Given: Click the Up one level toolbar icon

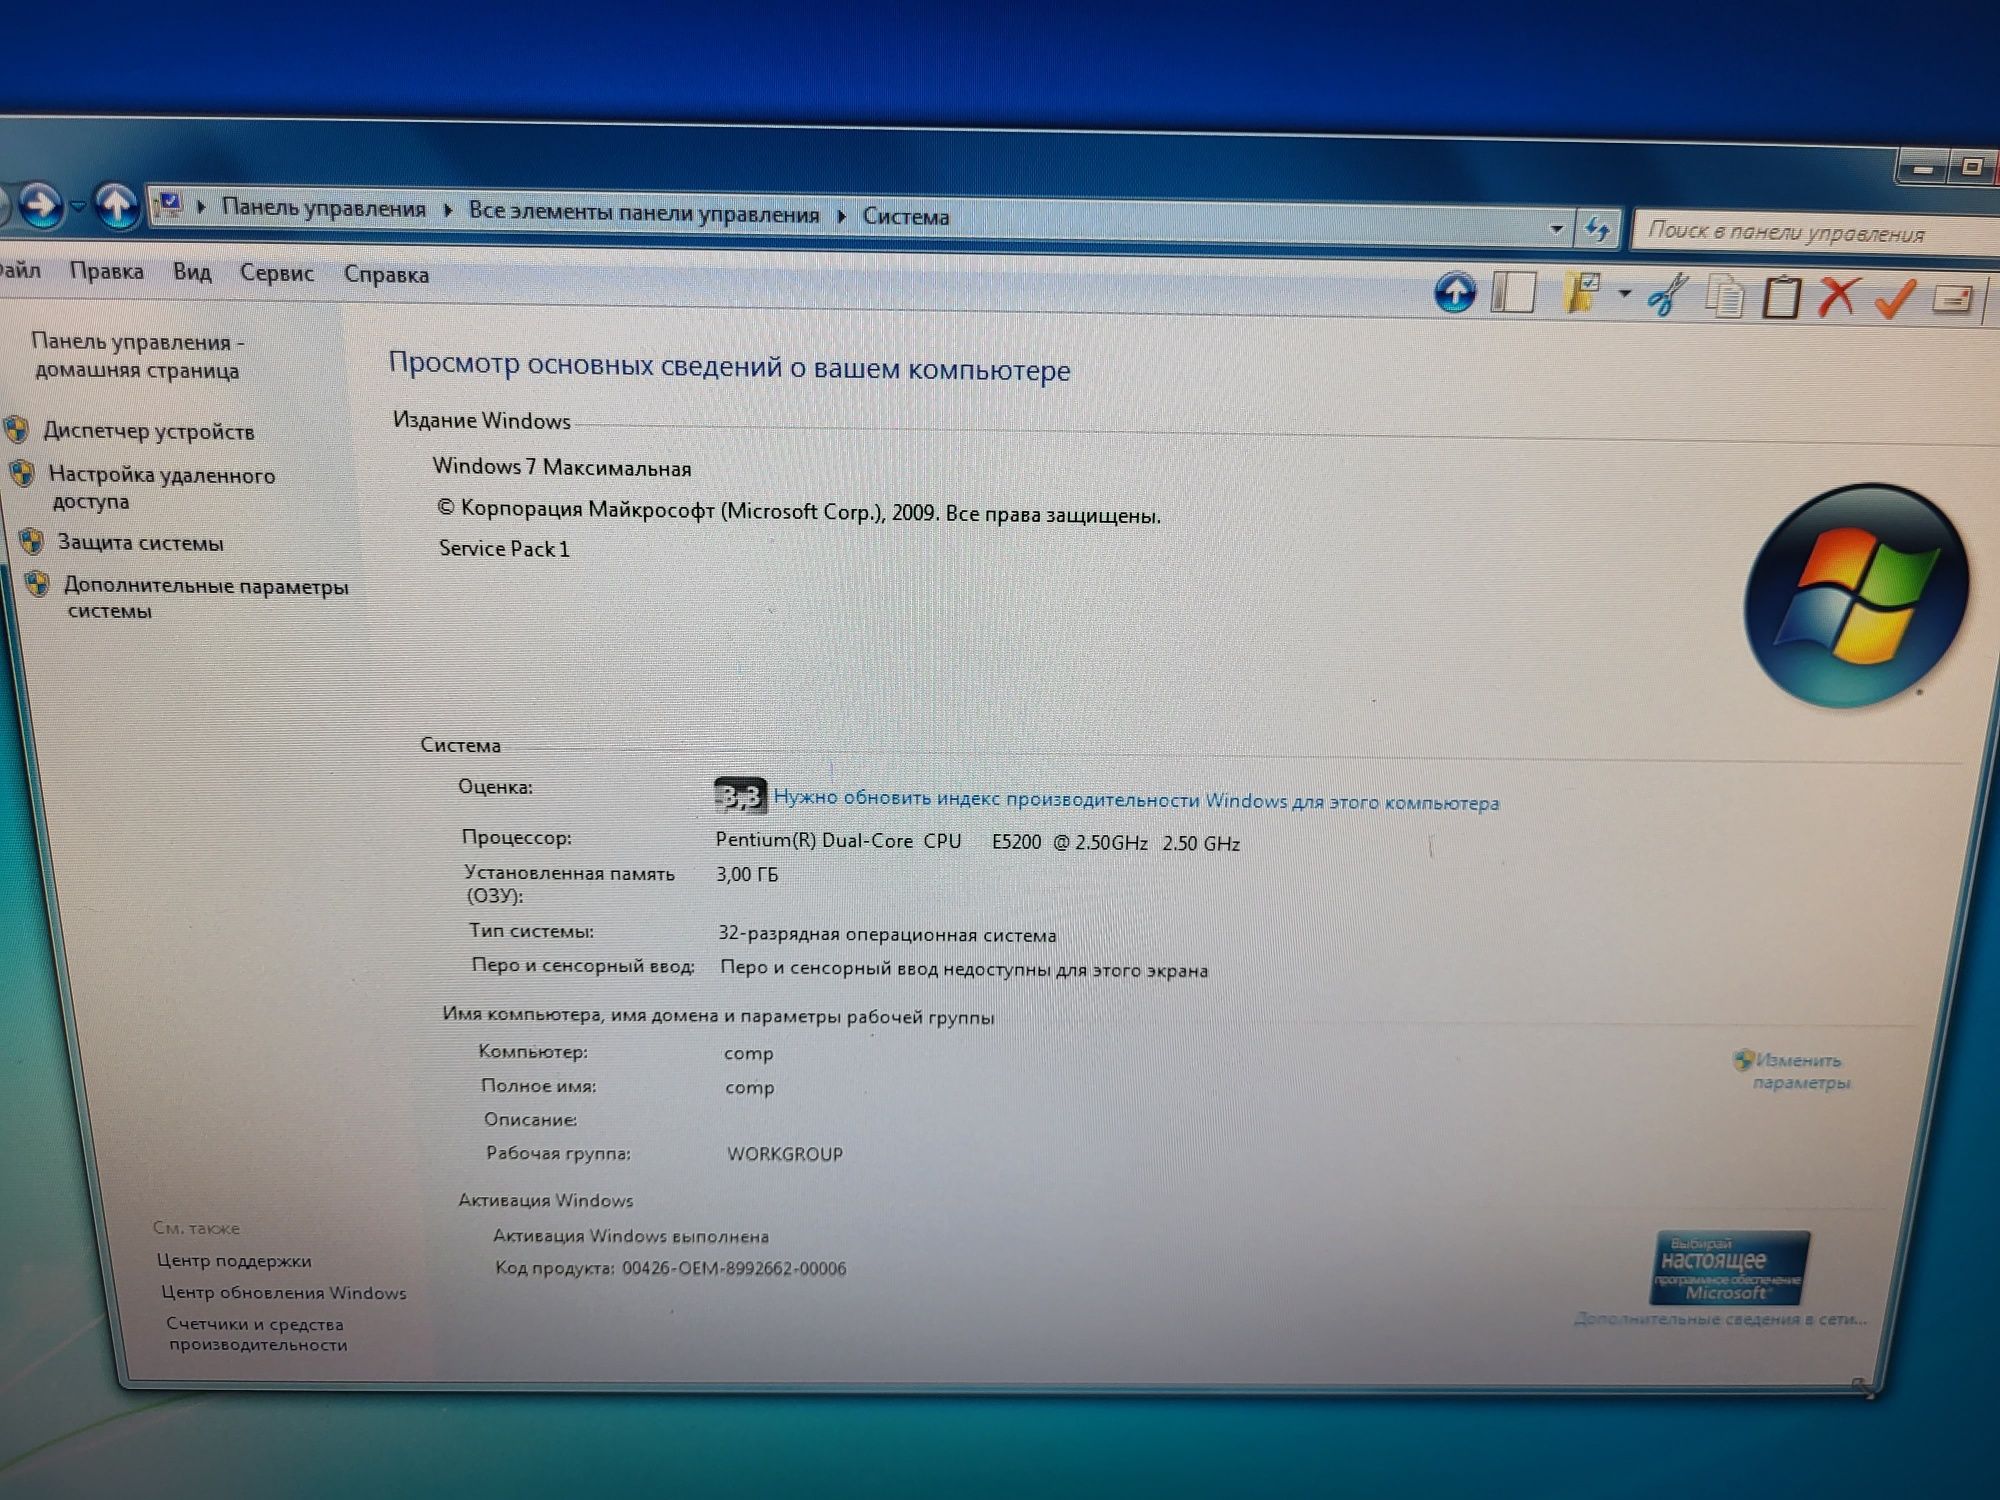Looking at the screenshot, I should 1455,292.
